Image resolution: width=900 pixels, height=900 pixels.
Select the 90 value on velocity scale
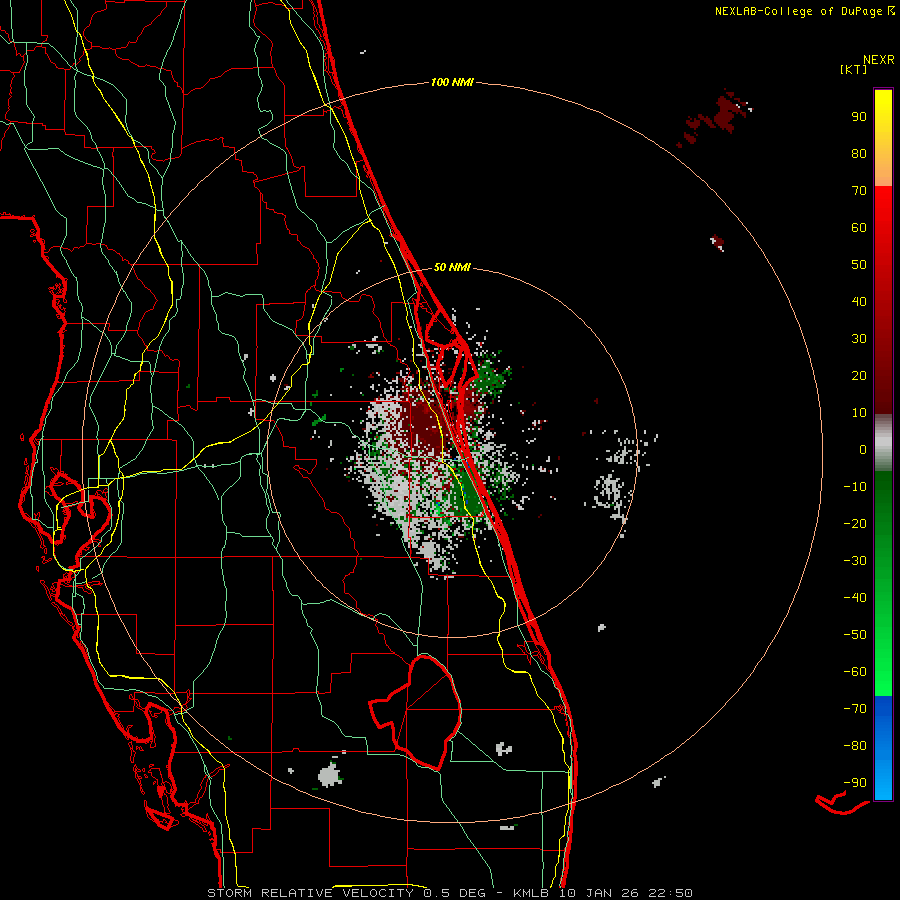pos(859,117)
